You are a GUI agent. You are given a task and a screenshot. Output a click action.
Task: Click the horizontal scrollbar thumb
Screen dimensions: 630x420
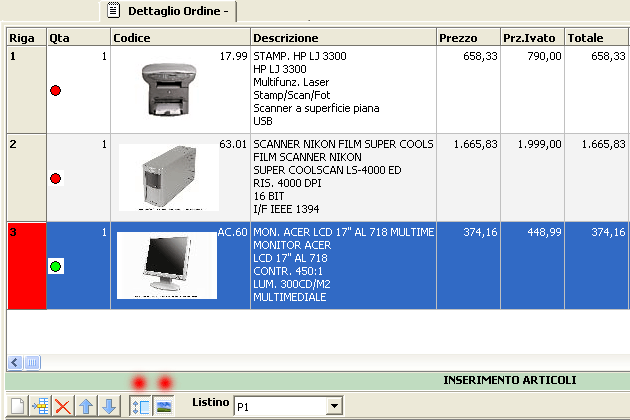32,363
